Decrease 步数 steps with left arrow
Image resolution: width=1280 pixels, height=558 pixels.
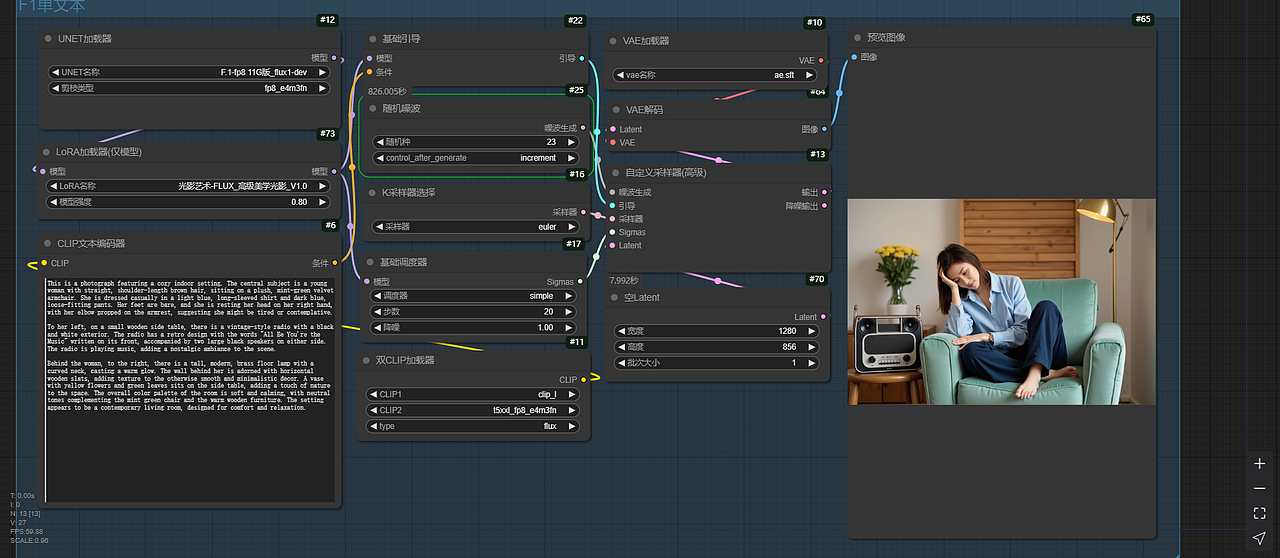coord(376,312)
